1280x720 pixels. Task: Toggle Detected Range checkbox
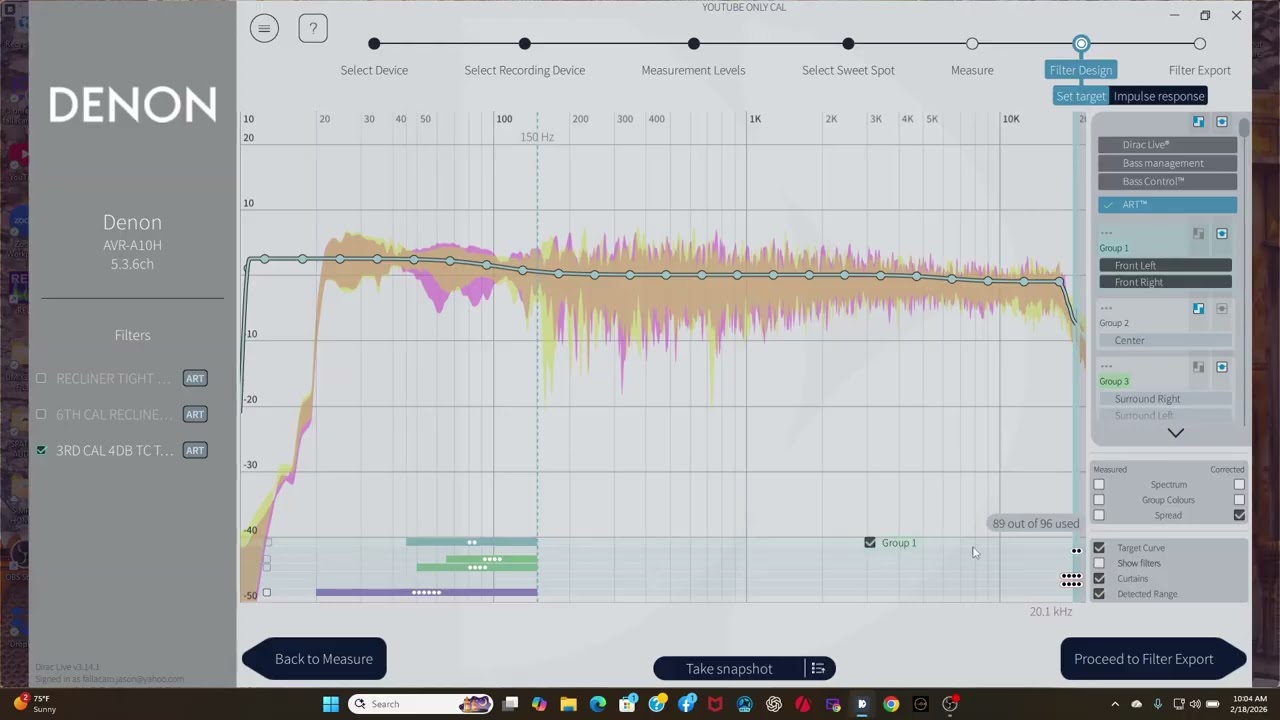tap(1099, 594)
